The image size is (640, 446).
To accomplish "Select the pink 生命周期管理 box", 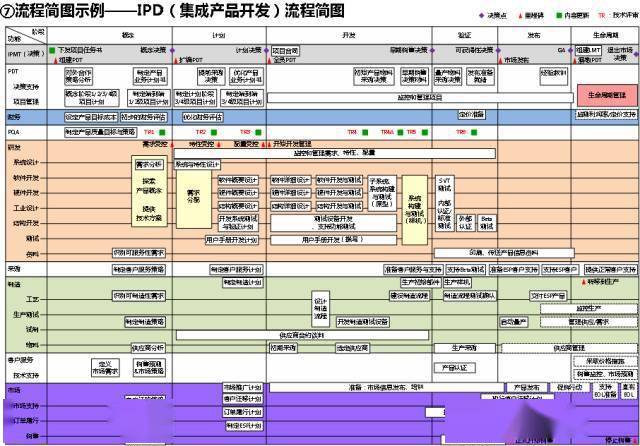I will coord(607,95).
